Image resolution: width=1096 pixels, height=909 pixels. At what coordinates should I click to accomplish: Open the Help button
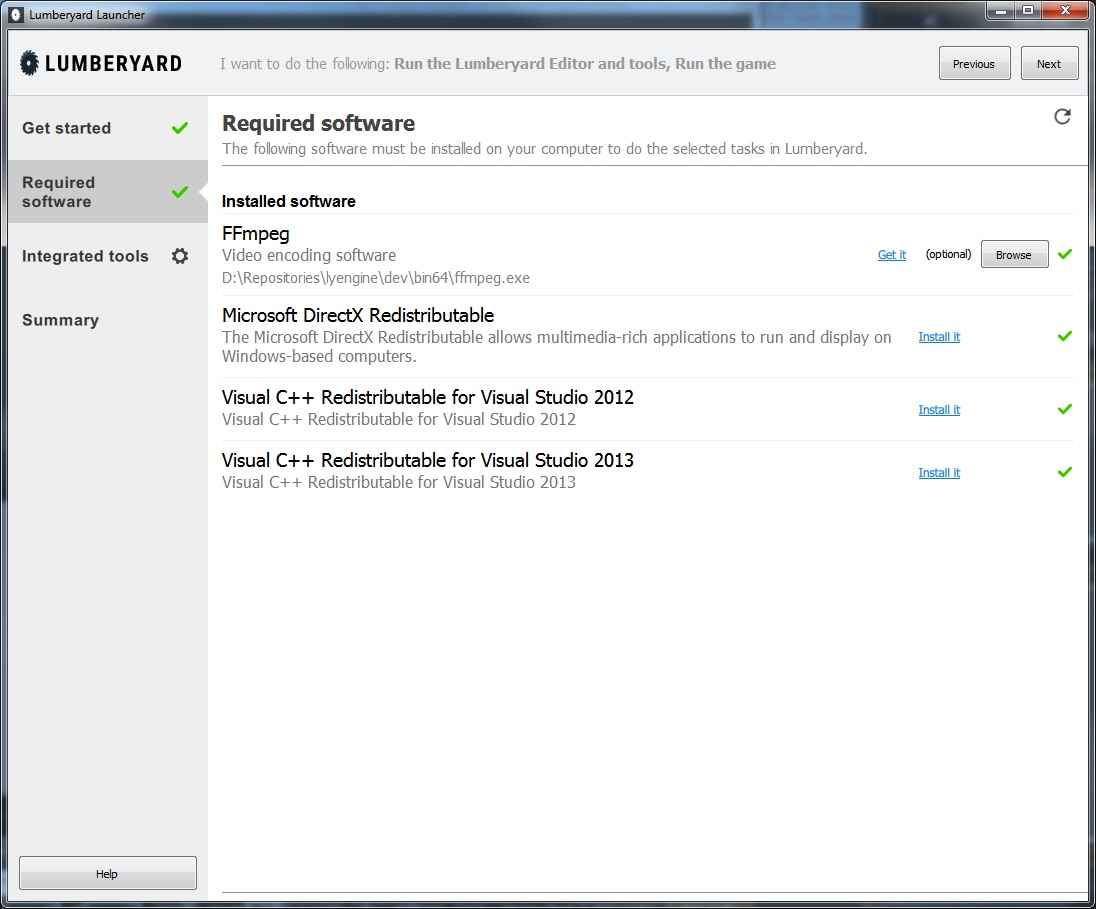(108, 873)
